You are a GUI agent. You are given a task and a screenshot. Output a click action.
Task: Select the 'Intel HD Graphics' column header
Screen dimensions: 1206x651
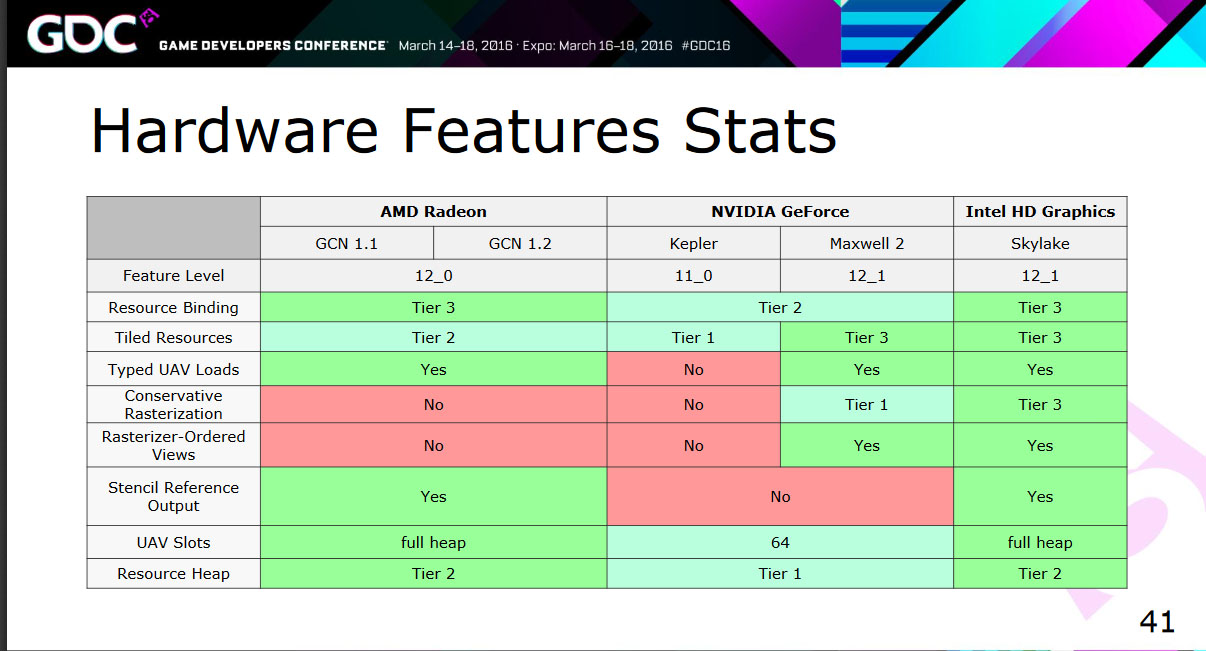coord(1040,212)
